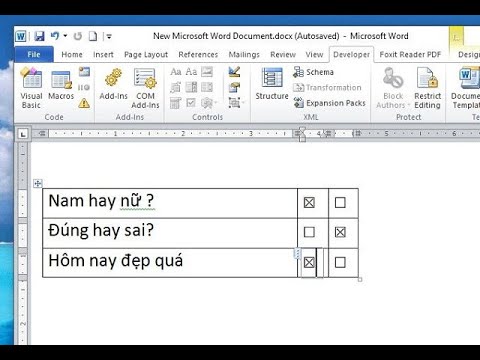Open the Add-Ins manager

tap(113, 84)
